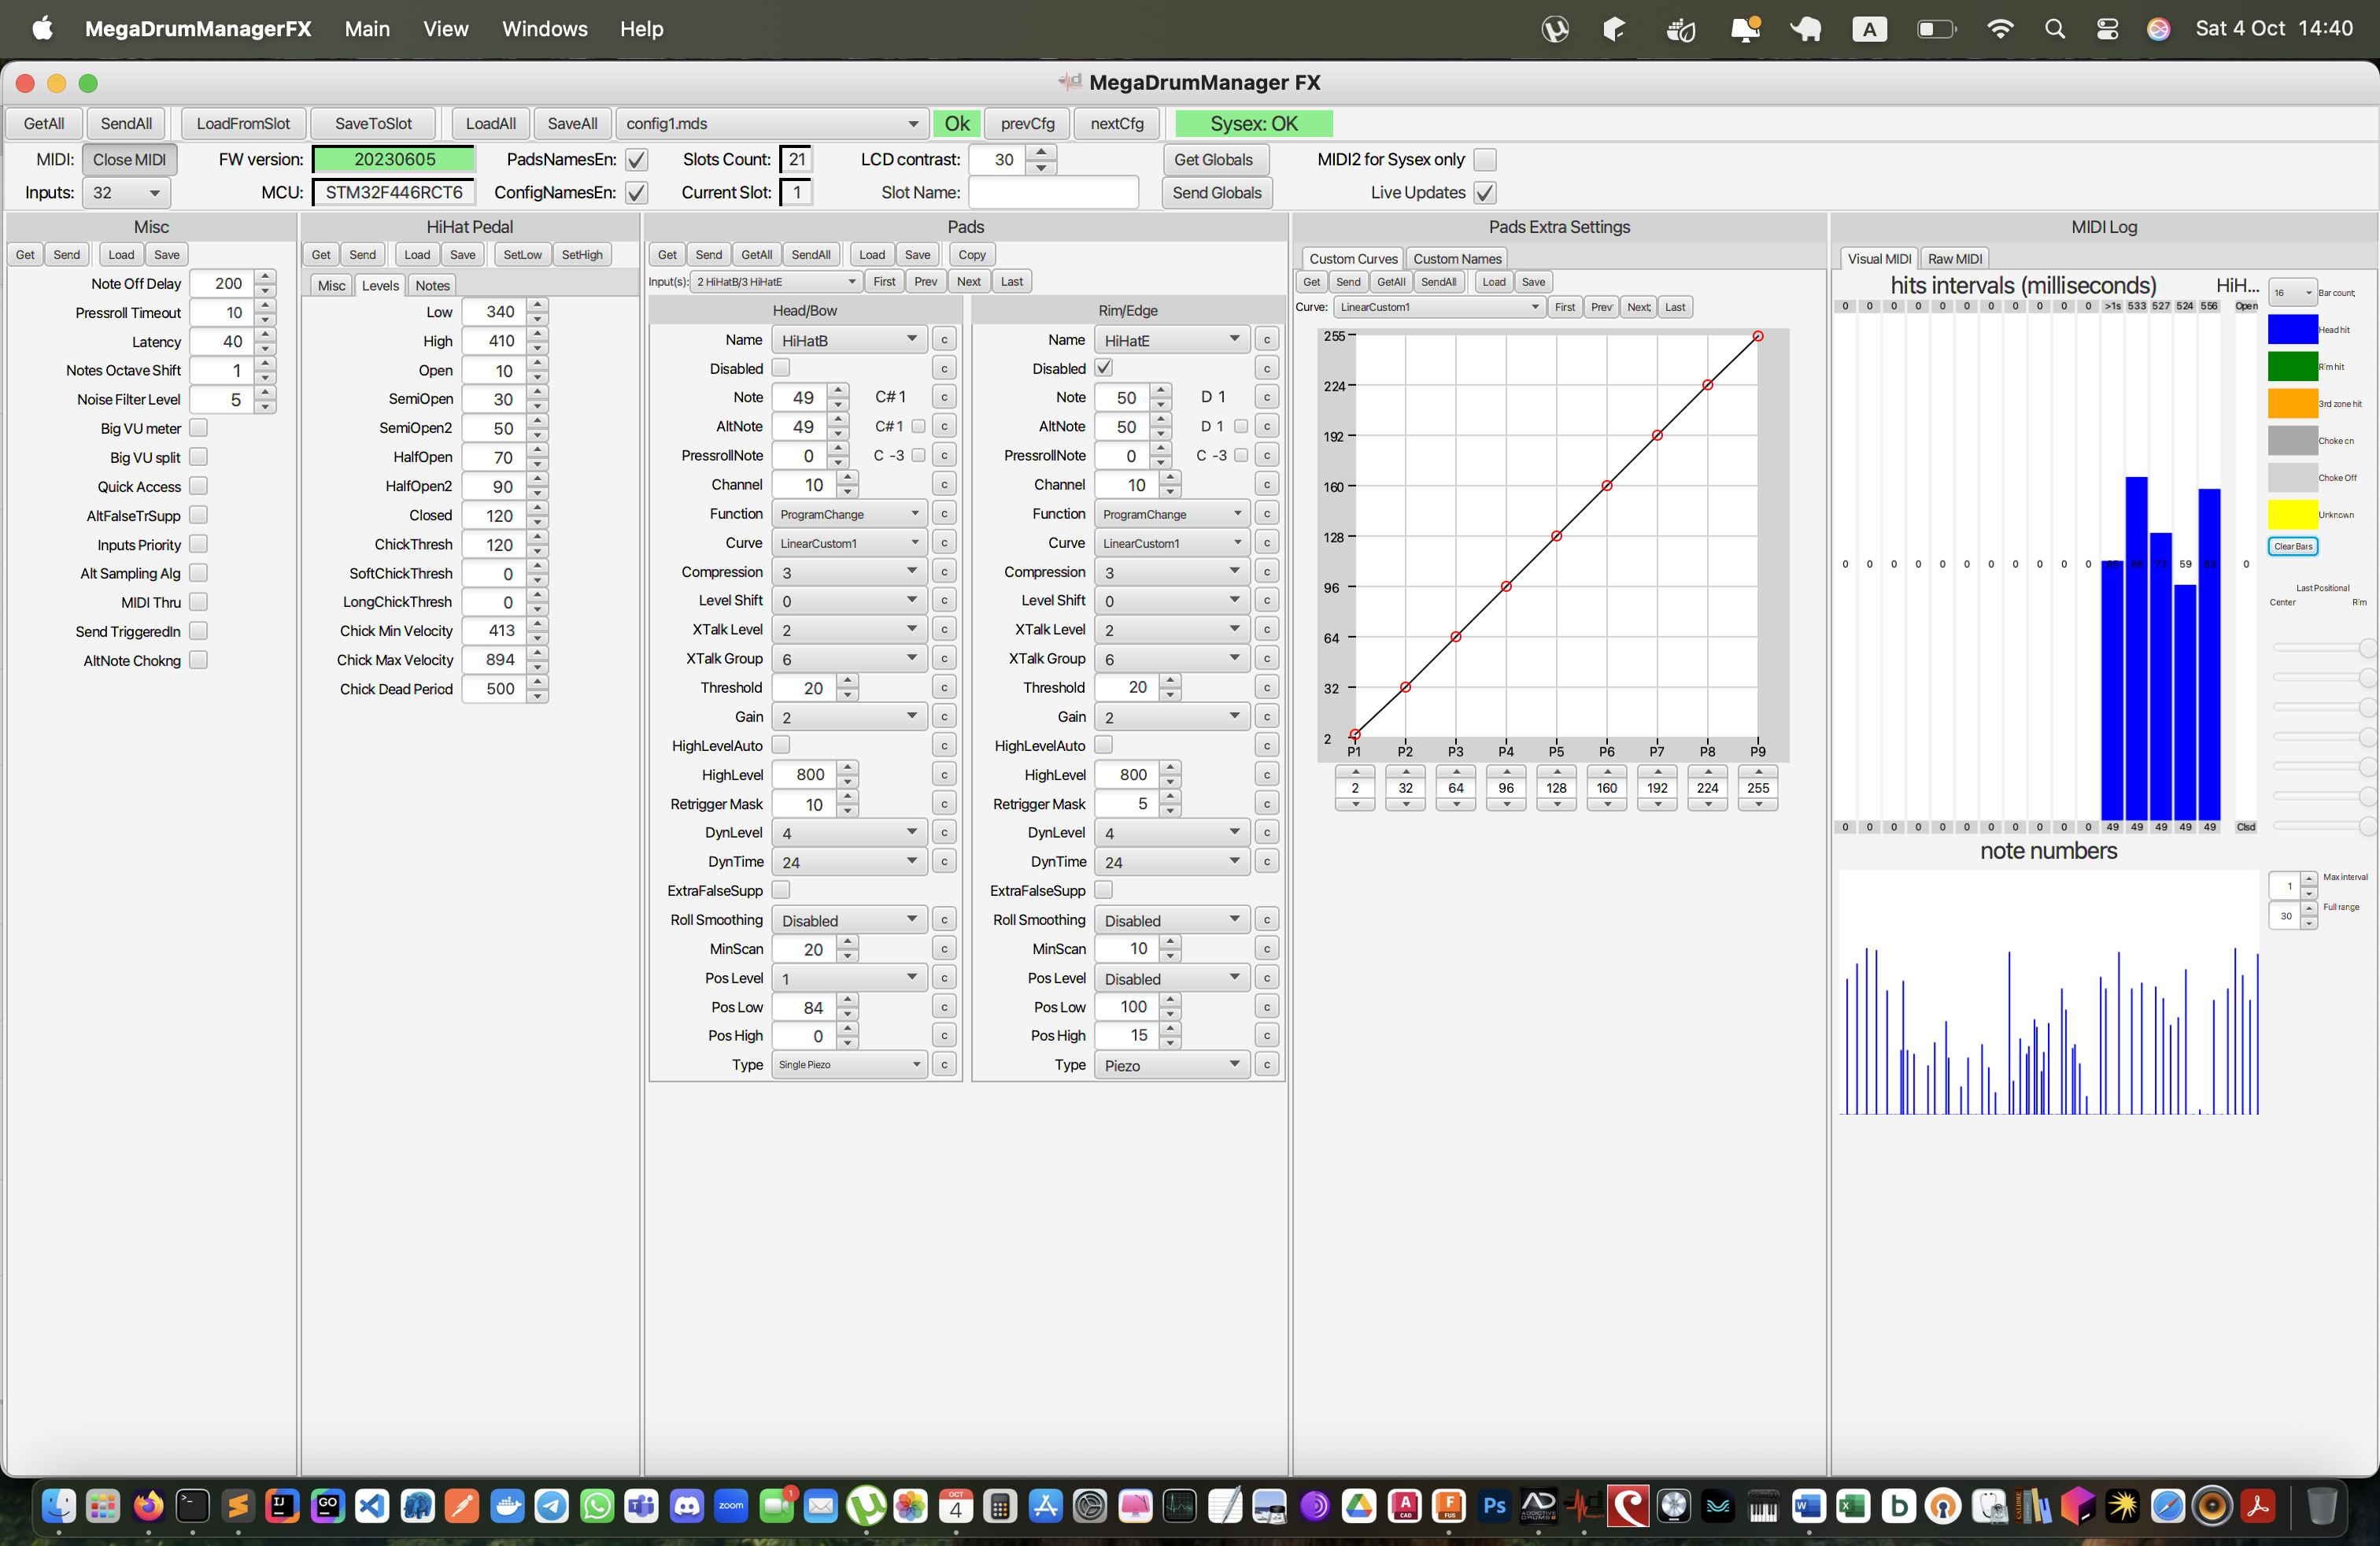Click the SaveToSlot button
Viewport: 2380px width, 1546px height.
(x=373, y=124)
